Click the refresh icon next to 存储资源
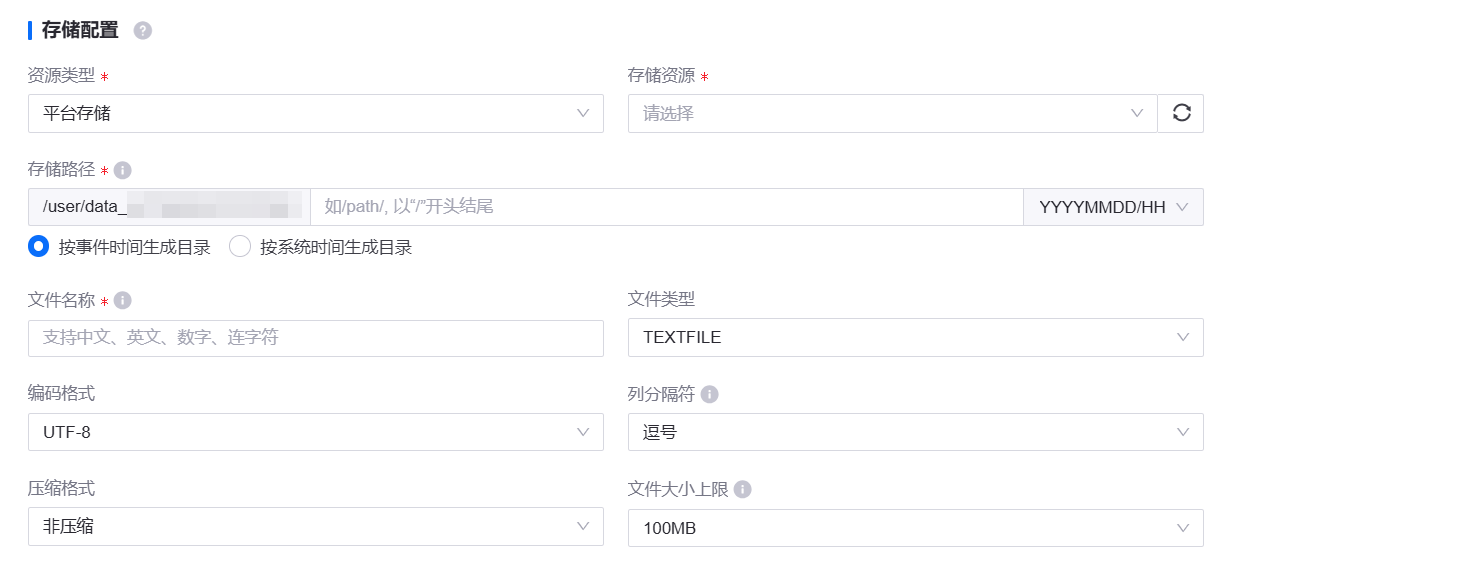 coord(1181,113)
